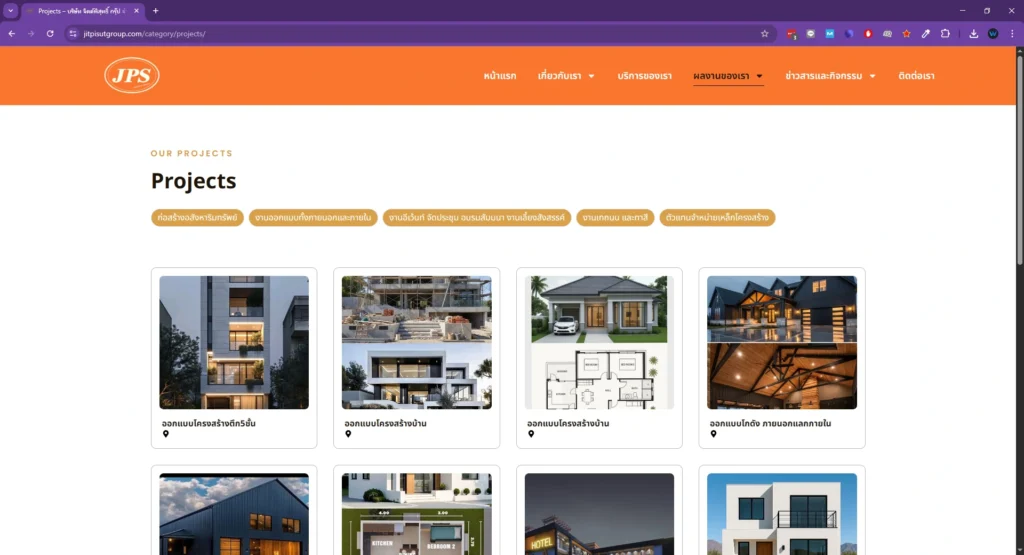Open บริการของเรา menu item
This screenshot has width=1024, height=555.
coord(645,76)
